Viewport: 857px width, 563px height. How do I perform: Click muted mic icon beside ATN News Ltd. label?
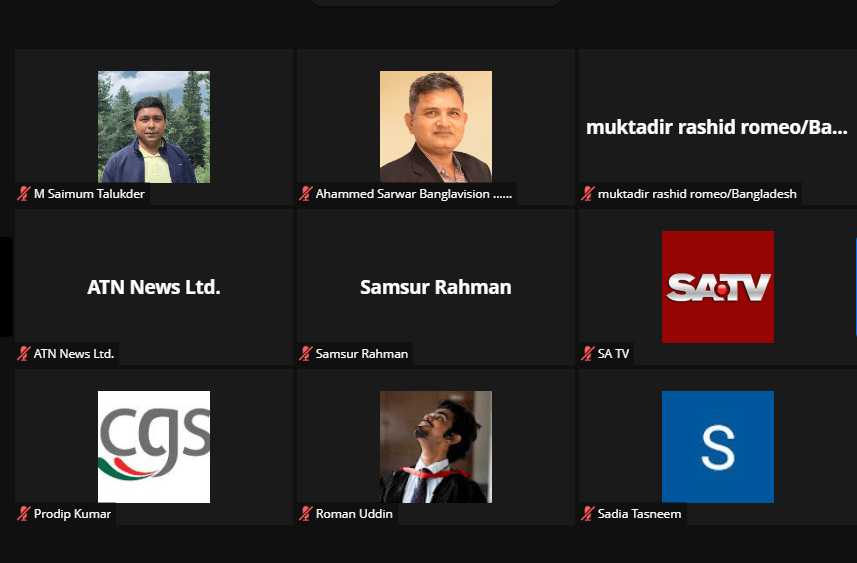pyautogui.click(x=24, y=354)
